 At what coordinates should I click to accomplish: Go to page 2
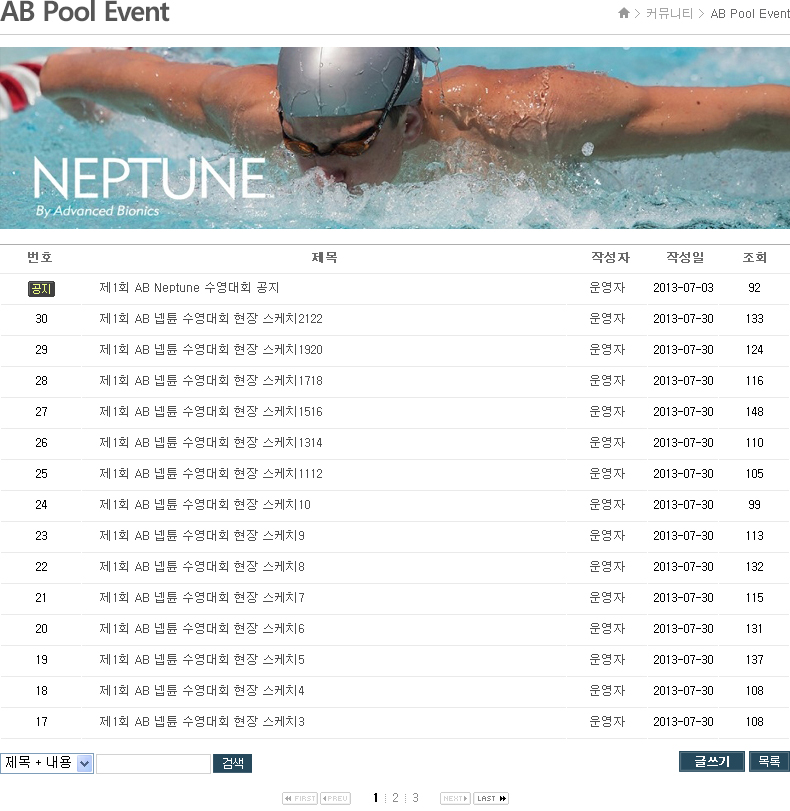[395, 798]
